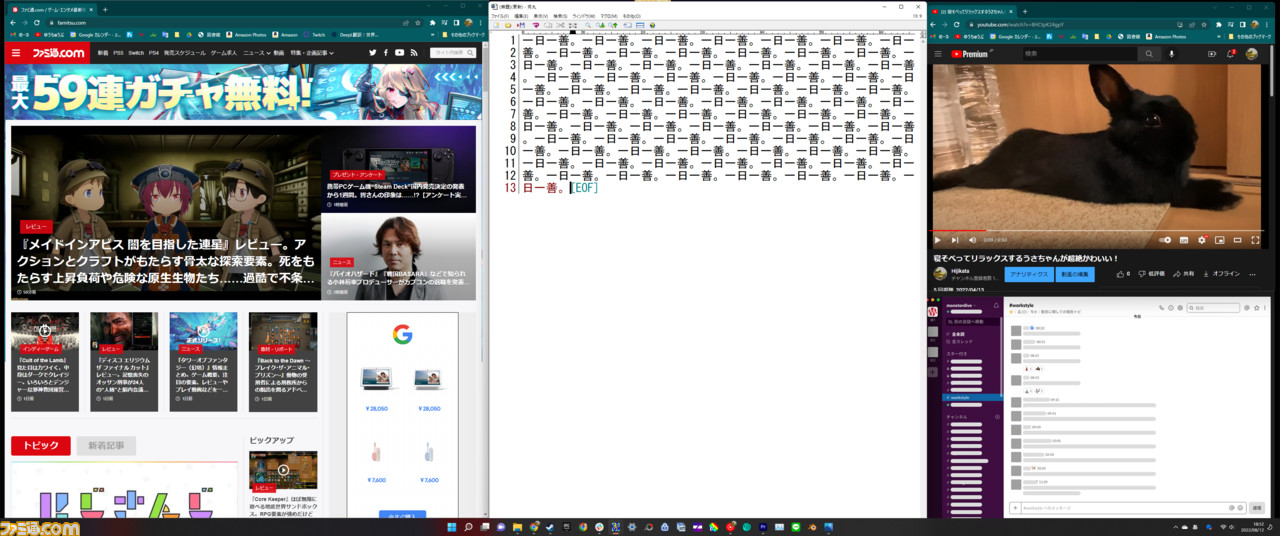Skip to next video in YouTube player
The image size is (1280, 536).
point(955,240)
